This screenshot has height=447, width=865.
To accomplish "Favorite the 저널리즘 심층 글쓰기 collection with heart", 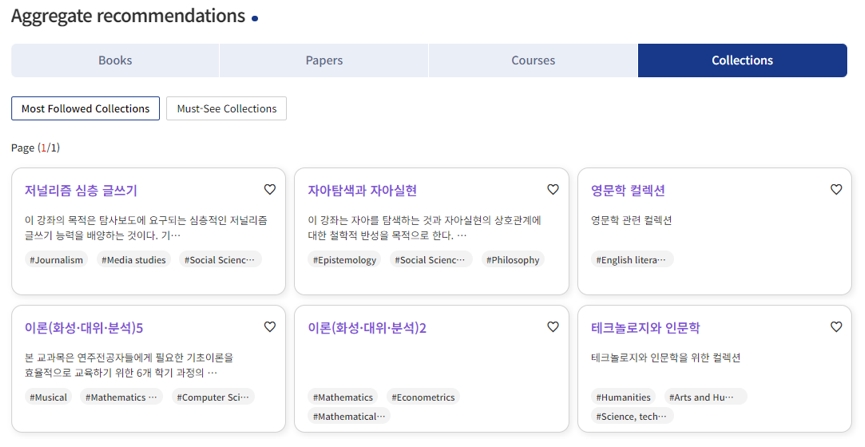I will (x=270, y=189).
